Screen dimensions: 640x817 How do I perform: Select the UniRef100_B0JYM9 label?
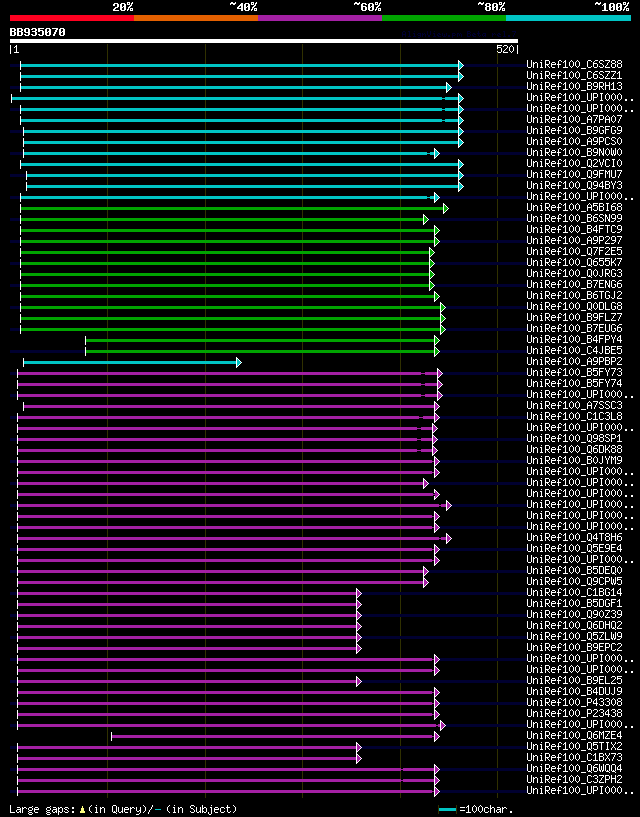574,460
